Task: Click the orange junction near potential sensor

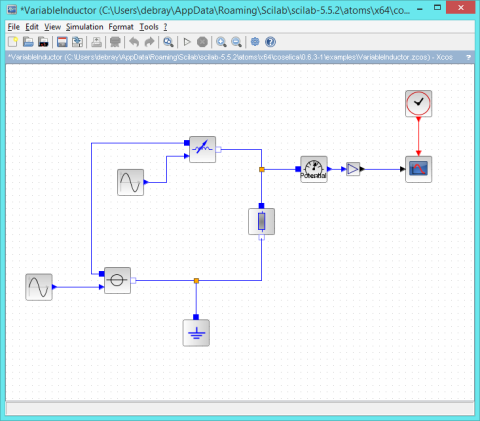Action: [262, 169]
